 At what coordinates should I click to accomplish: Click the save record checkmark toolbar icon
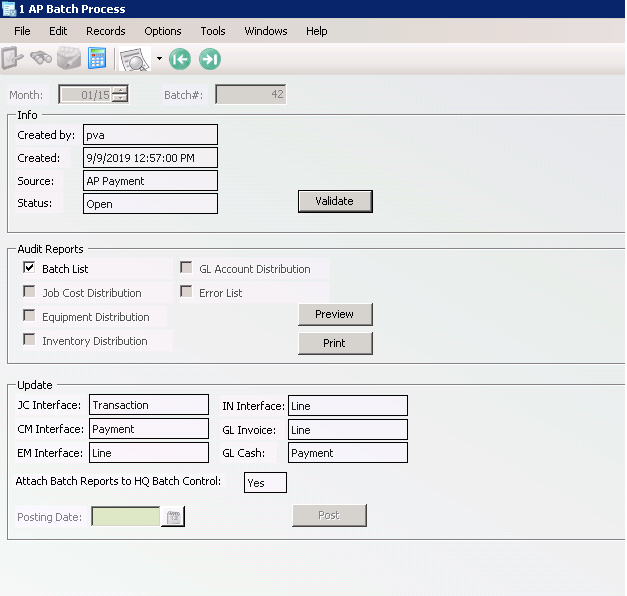[12, 58]
